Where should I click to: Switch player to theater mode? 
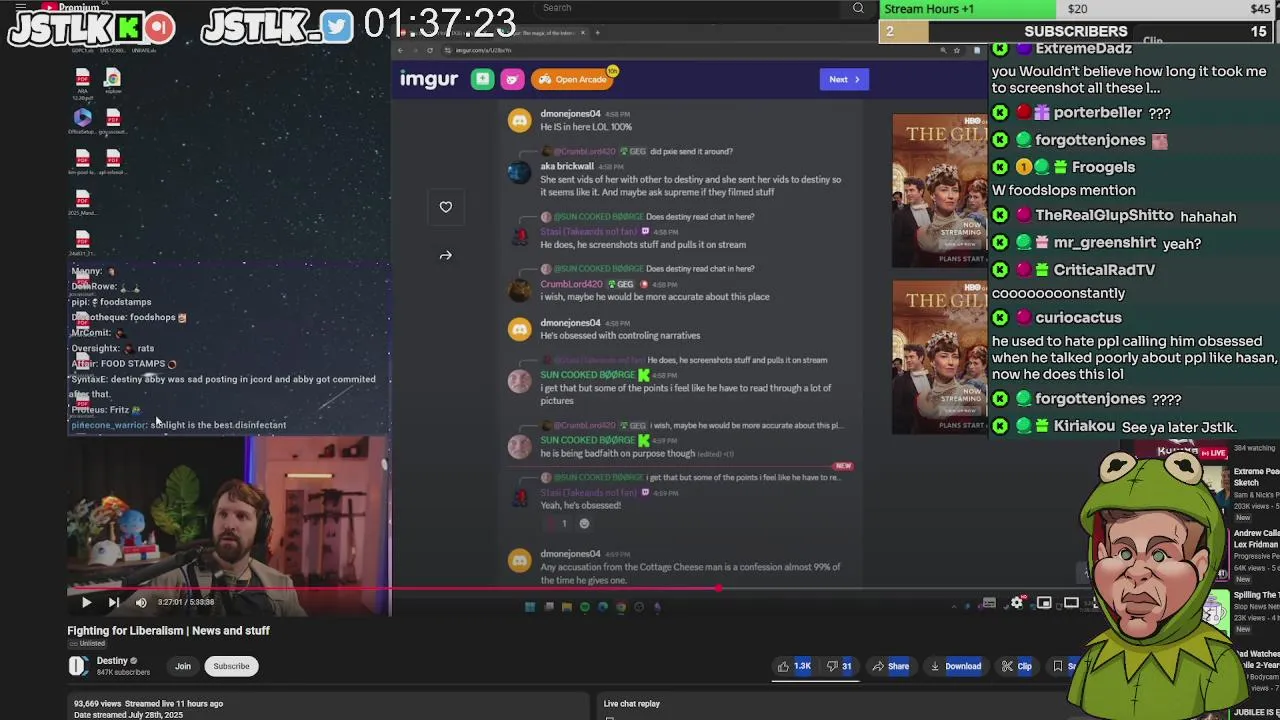pos(1071,603)
